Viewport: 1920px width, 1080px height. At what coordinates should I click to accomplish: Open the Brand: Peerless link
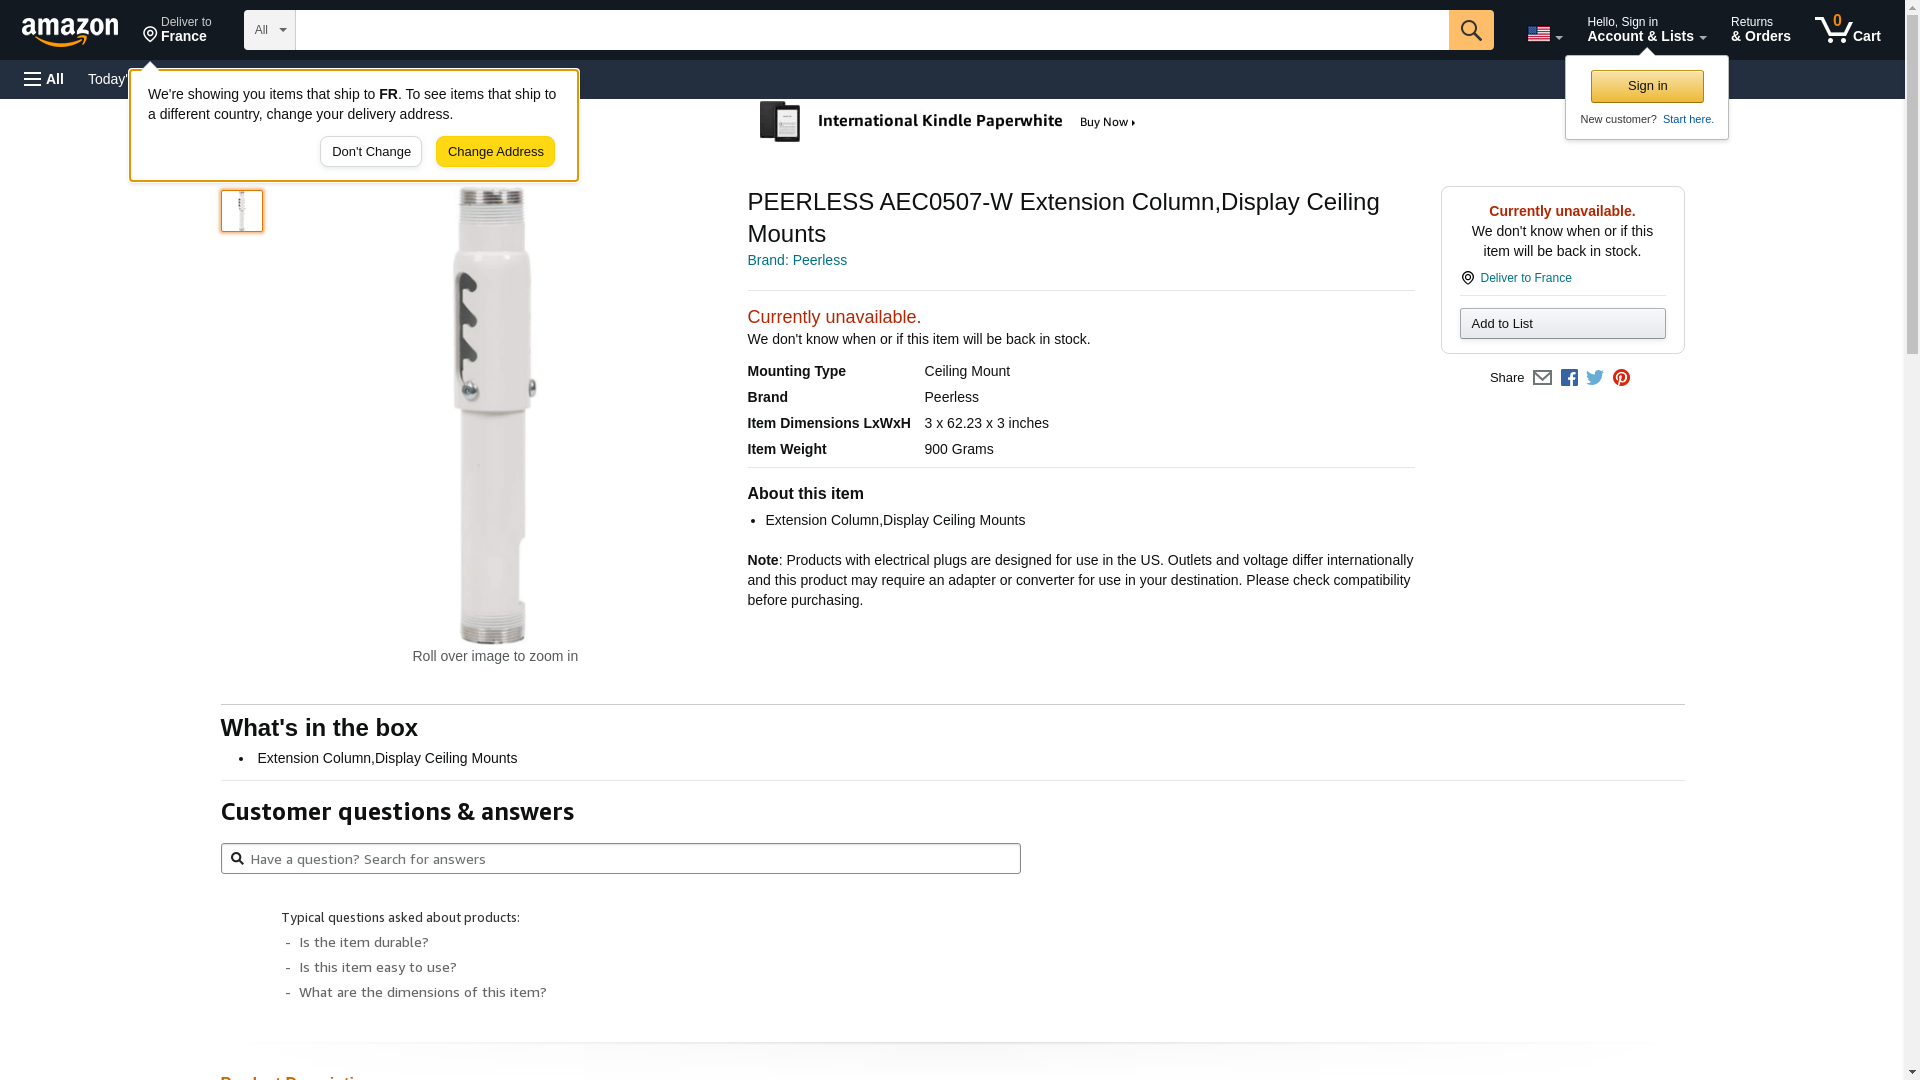[797, 260]
